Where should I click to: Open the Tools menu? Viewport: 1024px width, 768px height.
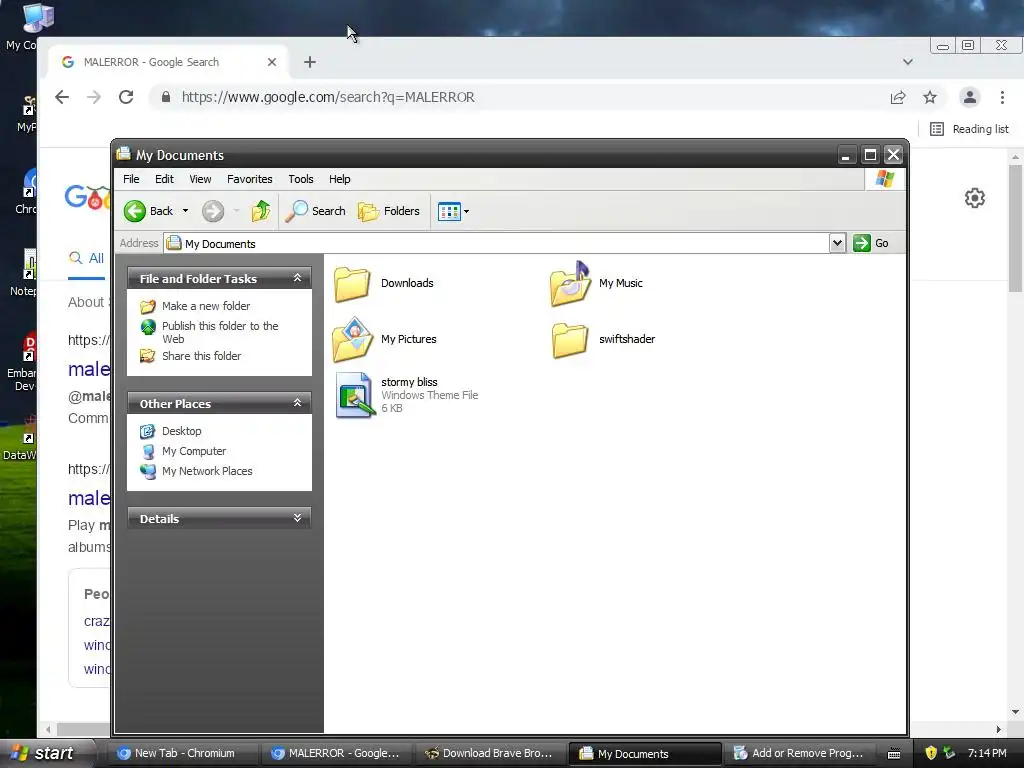pyautogui.click(x=300, y=179)
